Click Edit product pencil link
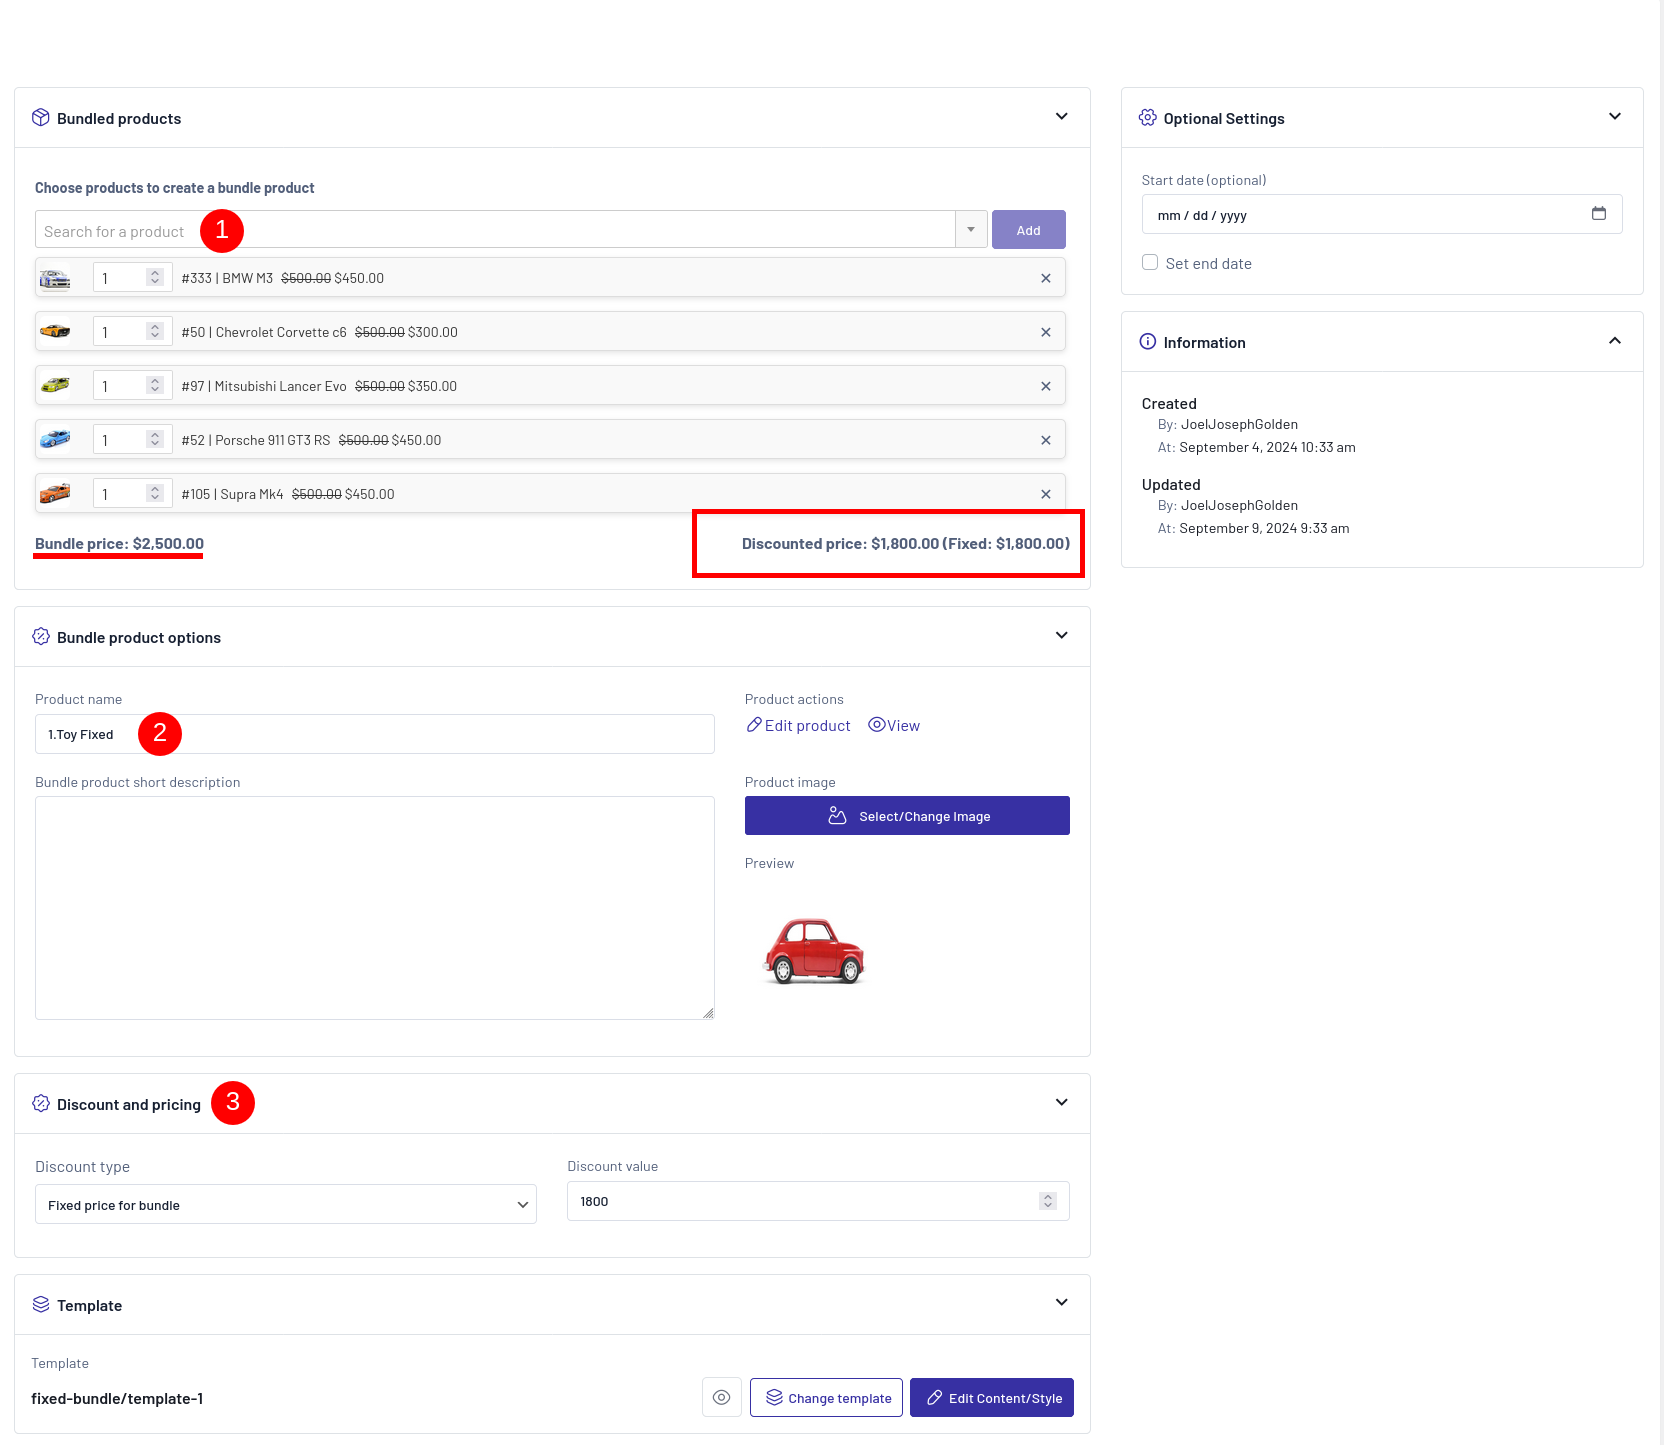 click(798, 726)
